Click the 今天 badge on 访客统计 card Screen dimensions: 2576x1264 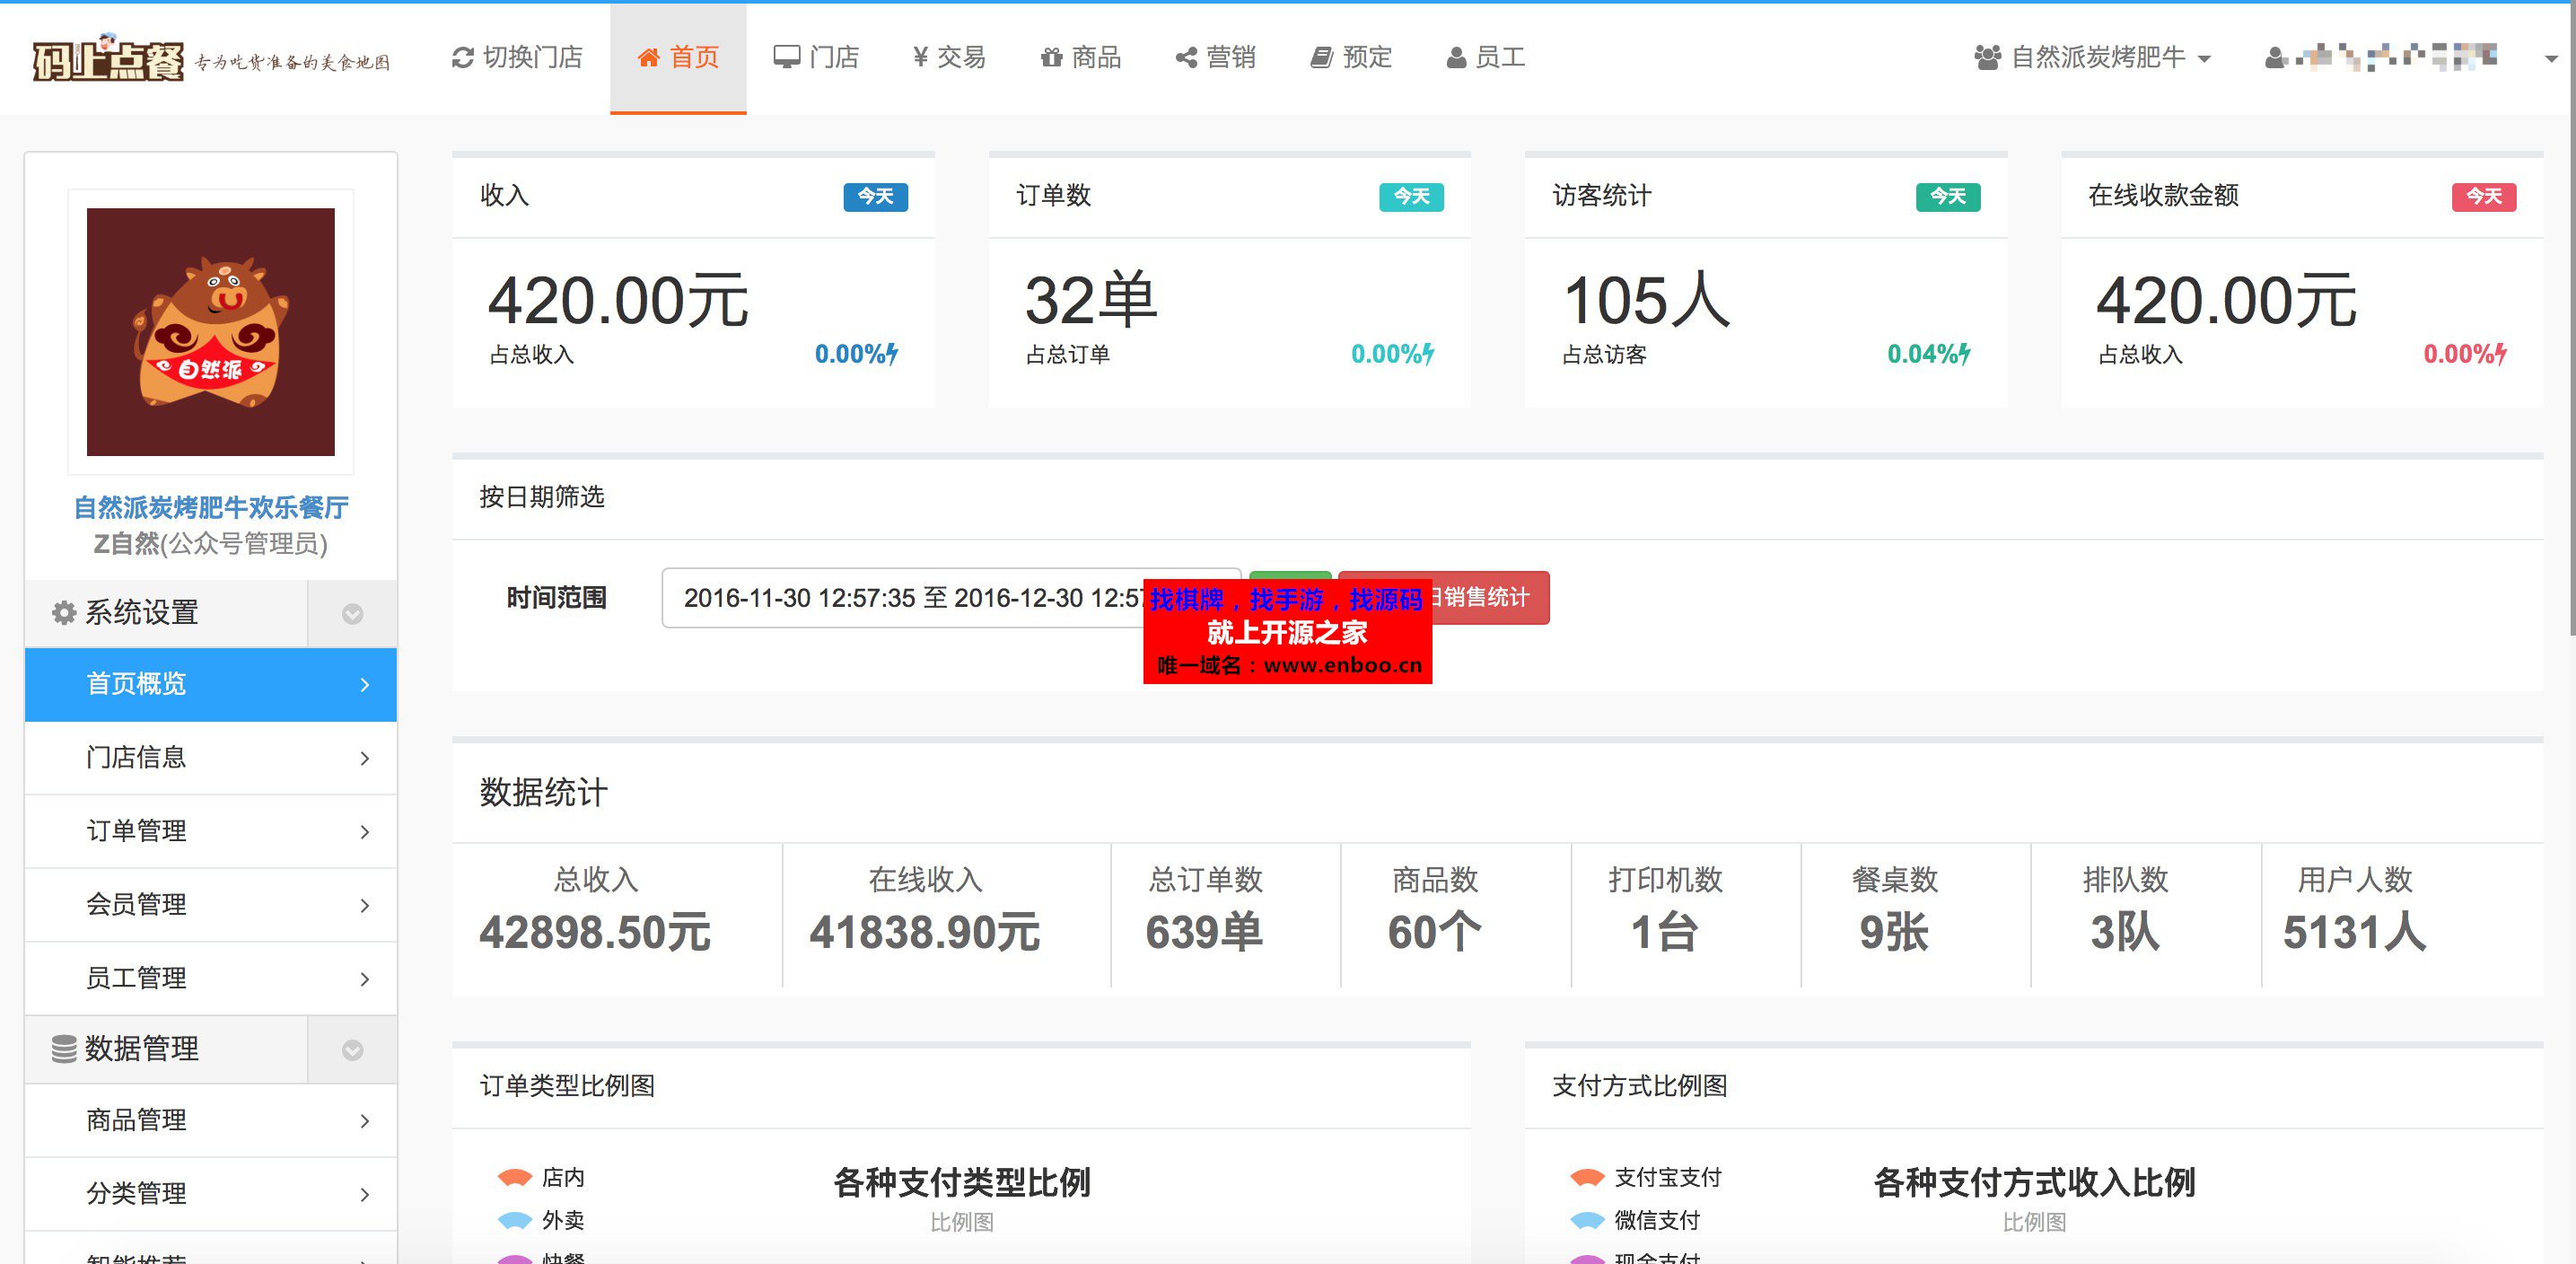[x=1947, y=196]
